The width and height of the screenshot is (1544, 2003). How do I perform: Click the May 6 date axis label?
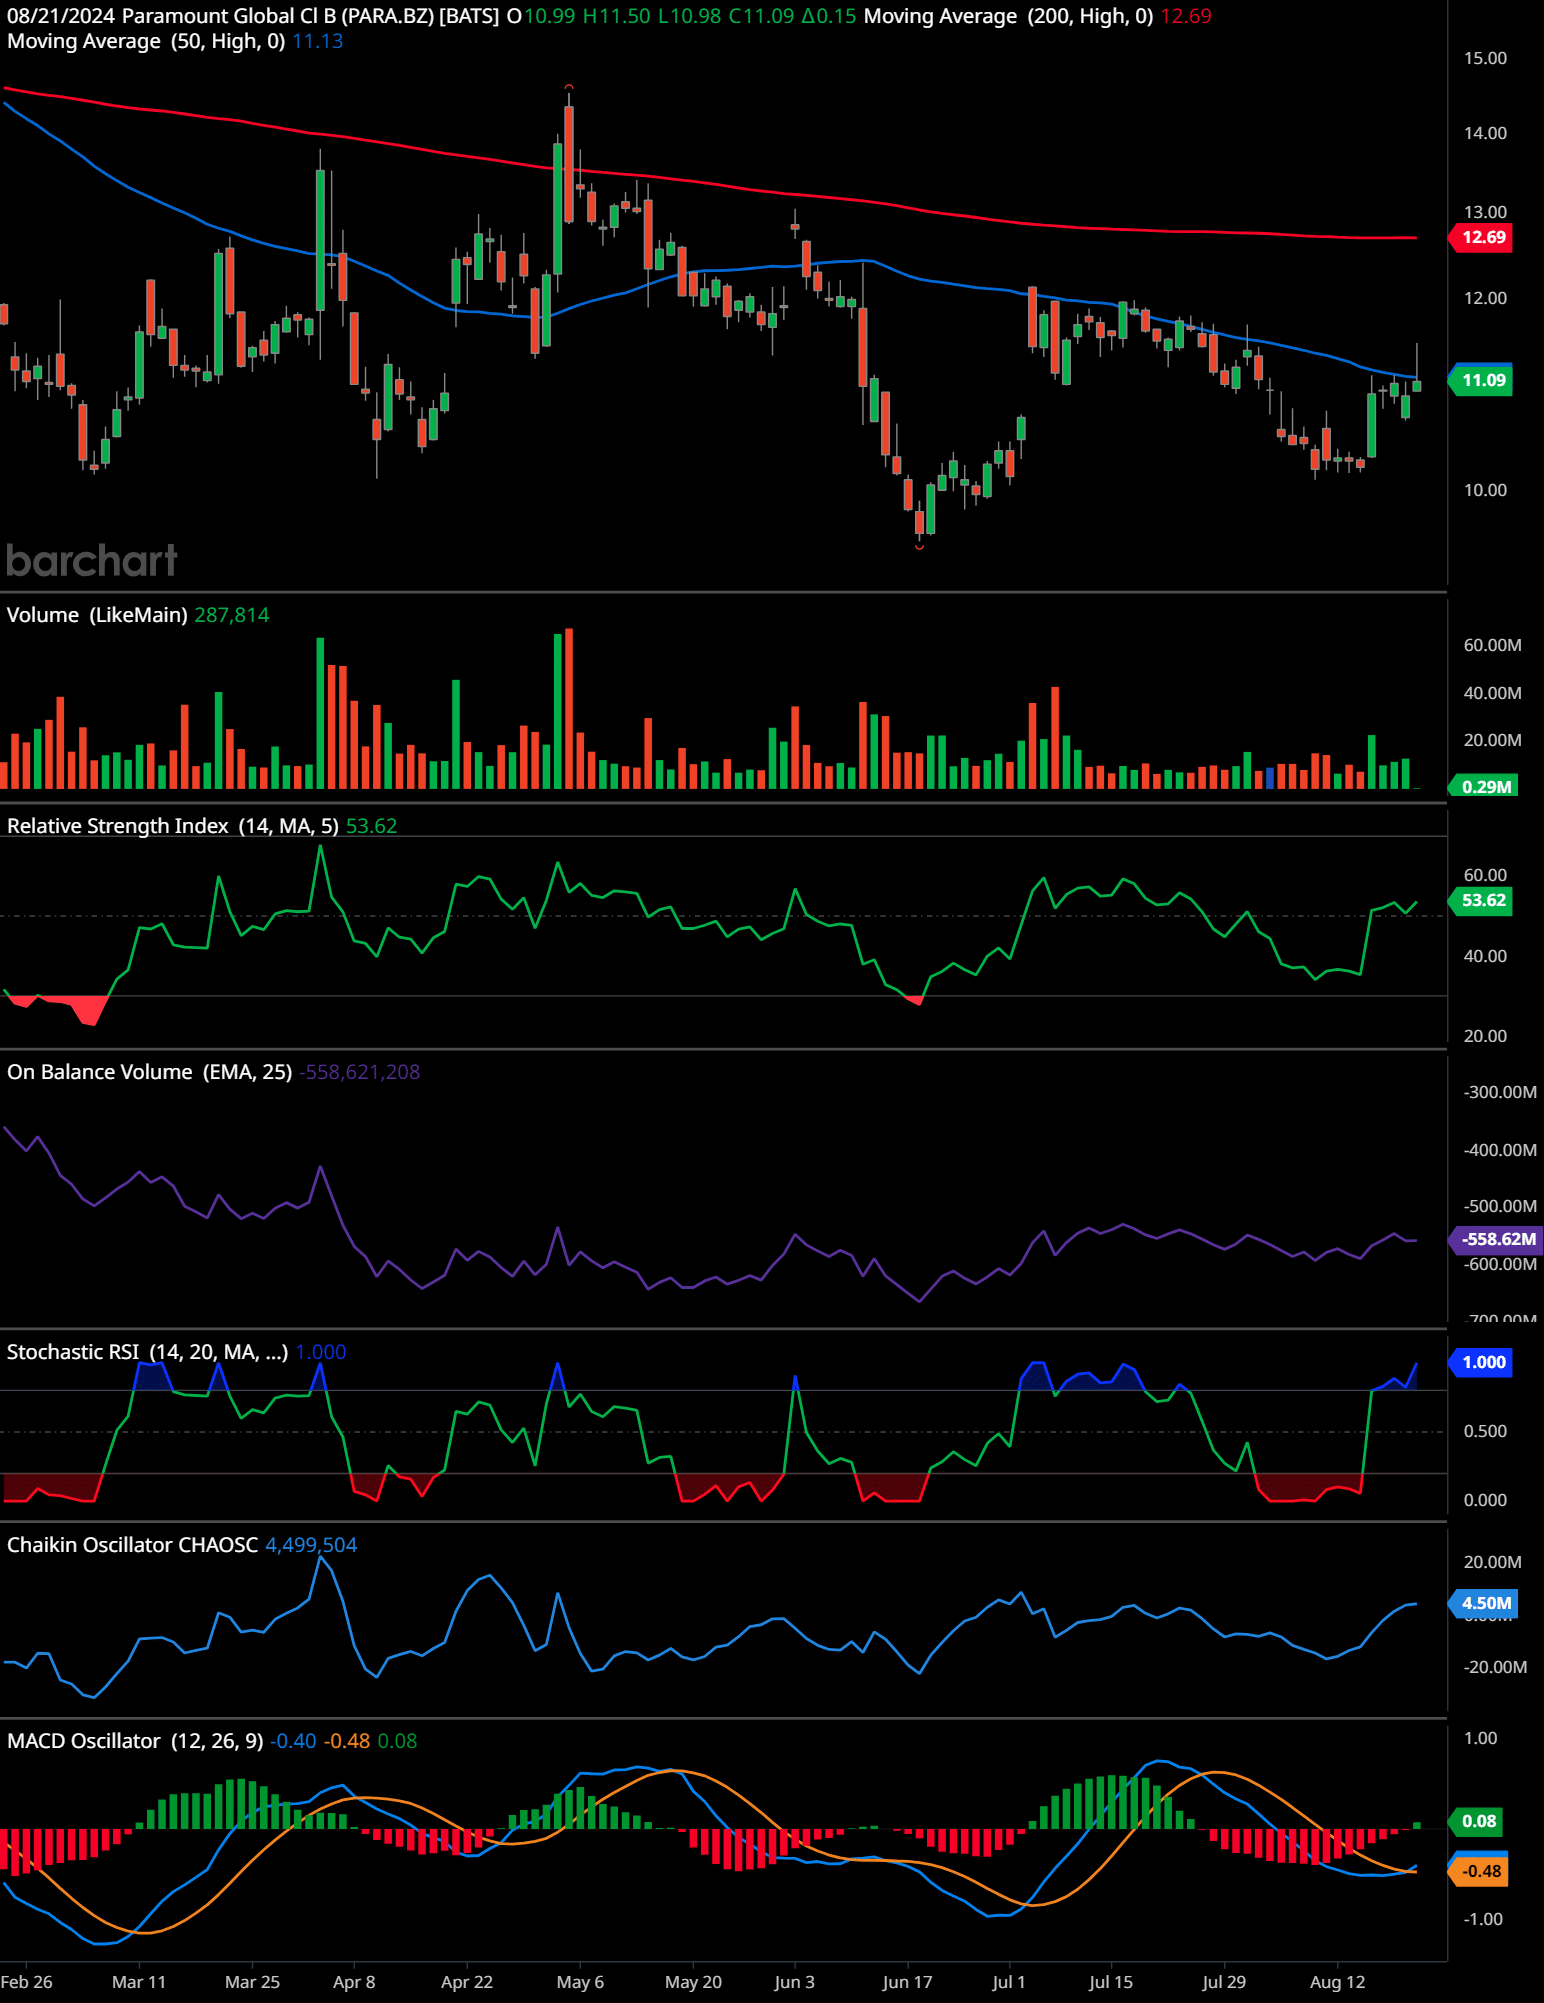coord(580,1982)
